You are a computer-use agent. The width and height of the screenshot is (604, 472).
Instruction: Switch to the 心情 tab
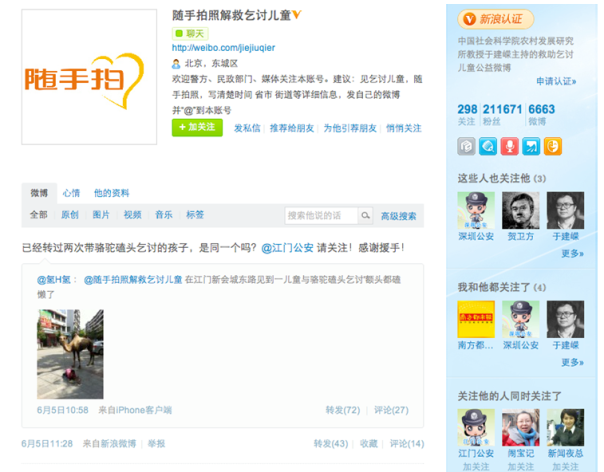tap(71, 193)
